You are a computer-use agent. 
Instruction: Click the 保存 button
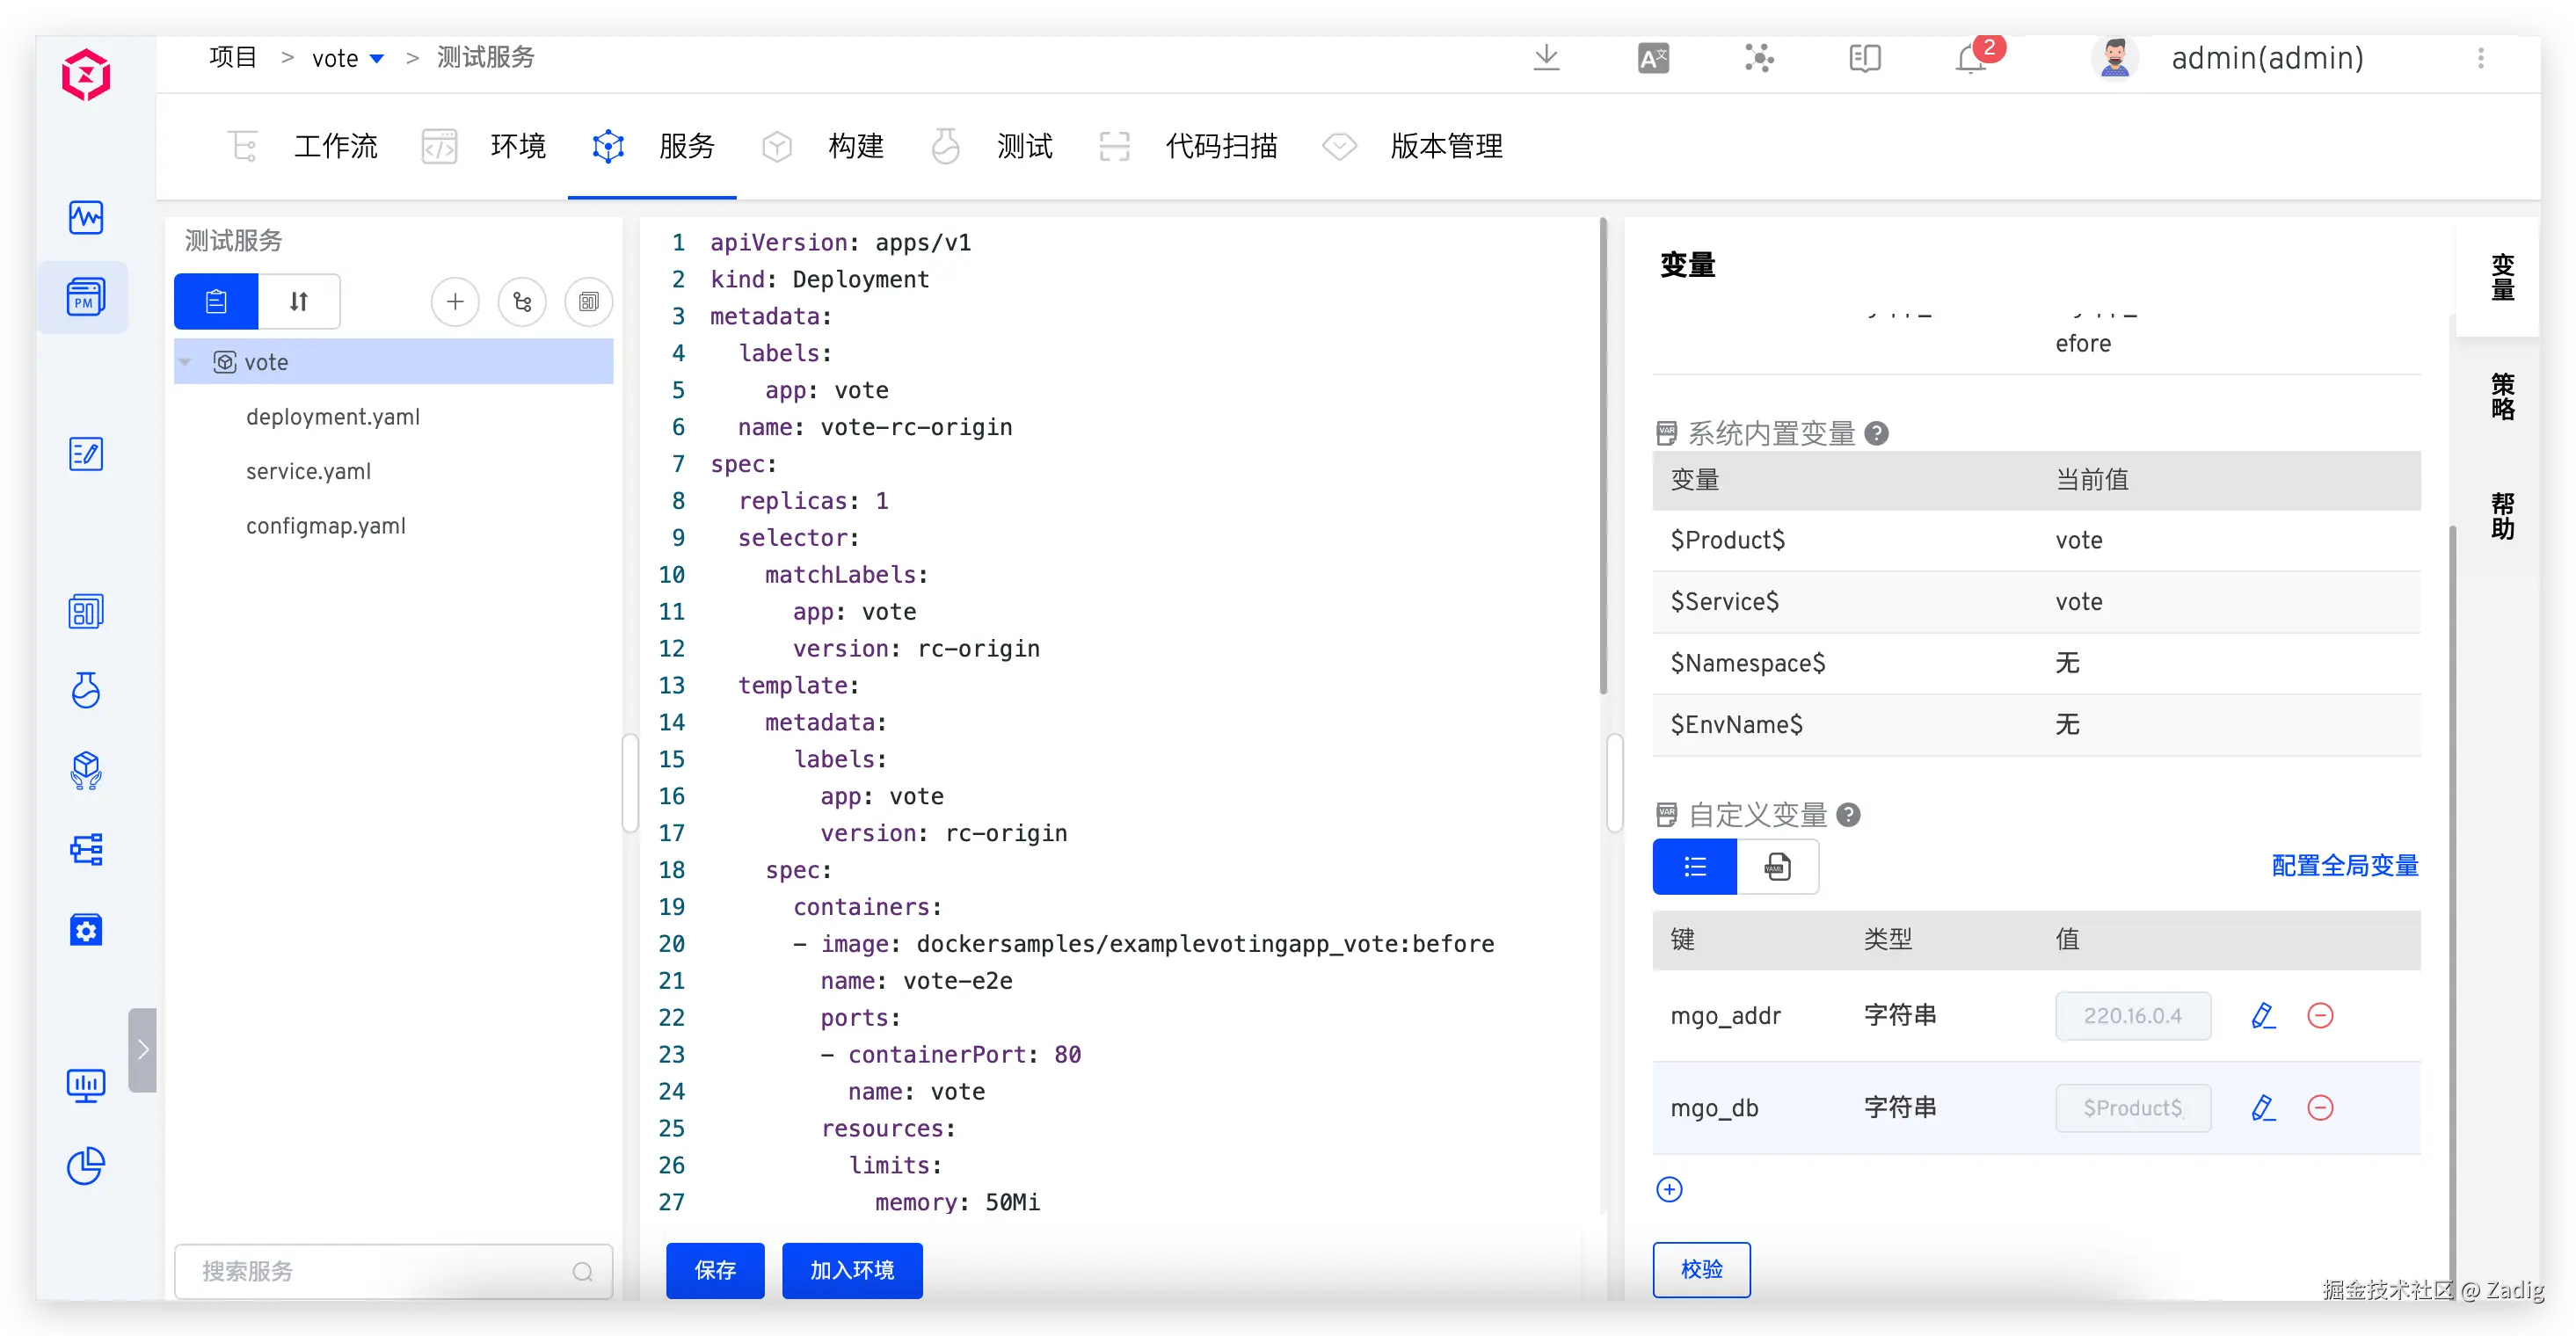pos(715,1270)
